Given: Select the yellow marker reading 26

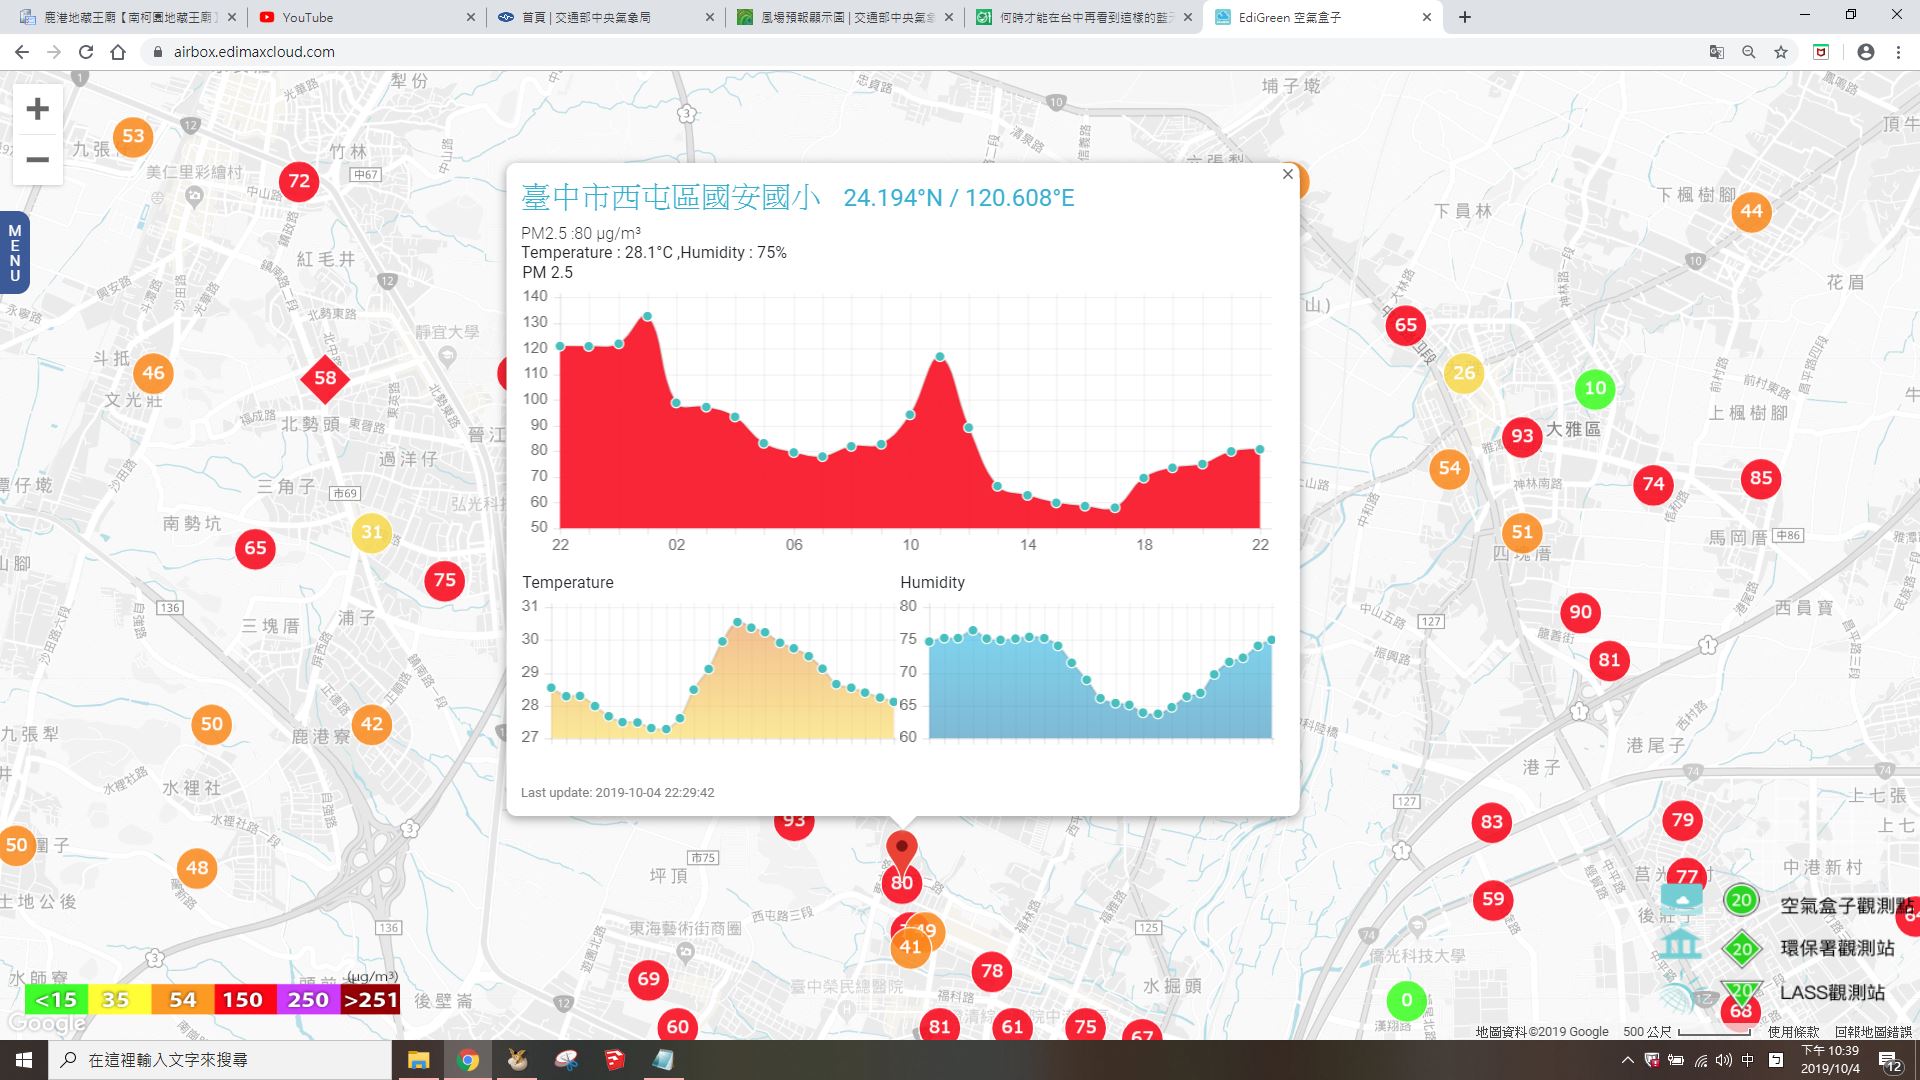Looking at the screenshot, I should (1464, 373).
